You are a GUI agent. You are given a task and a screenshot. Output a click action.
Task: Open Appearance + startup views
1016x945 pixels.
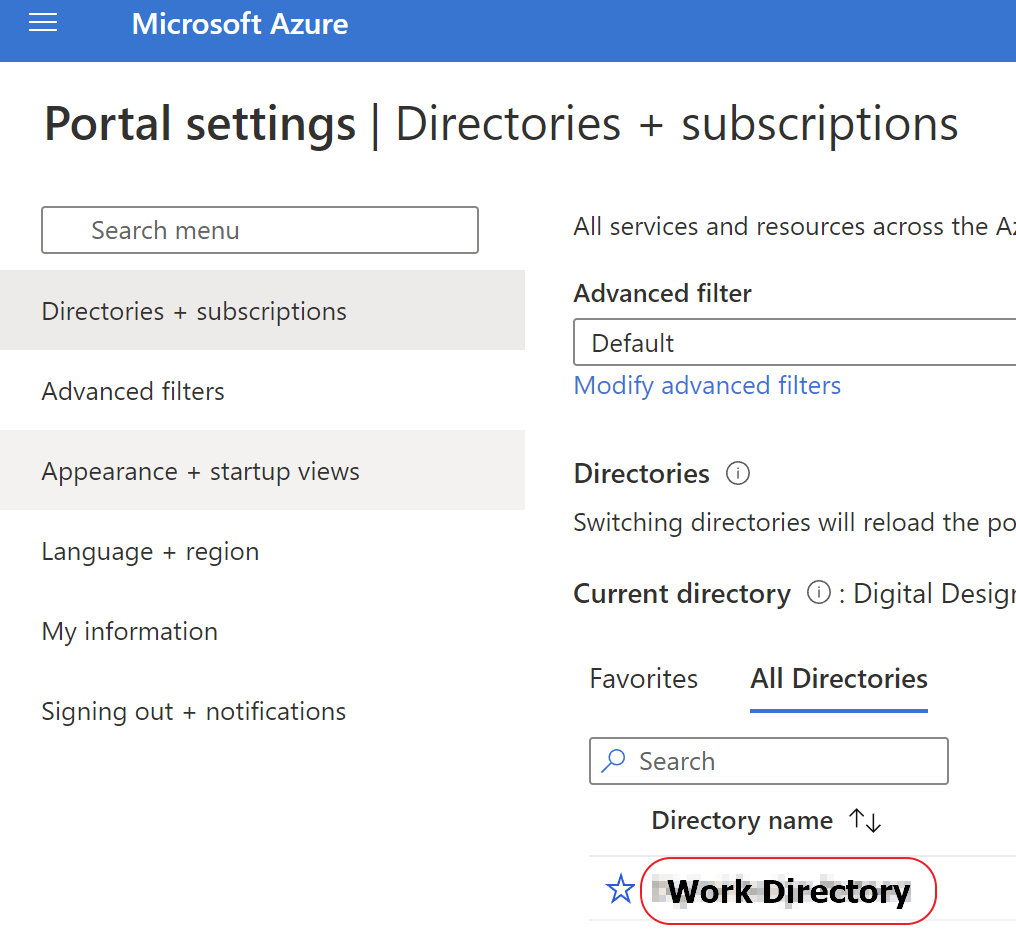point(262,471)
